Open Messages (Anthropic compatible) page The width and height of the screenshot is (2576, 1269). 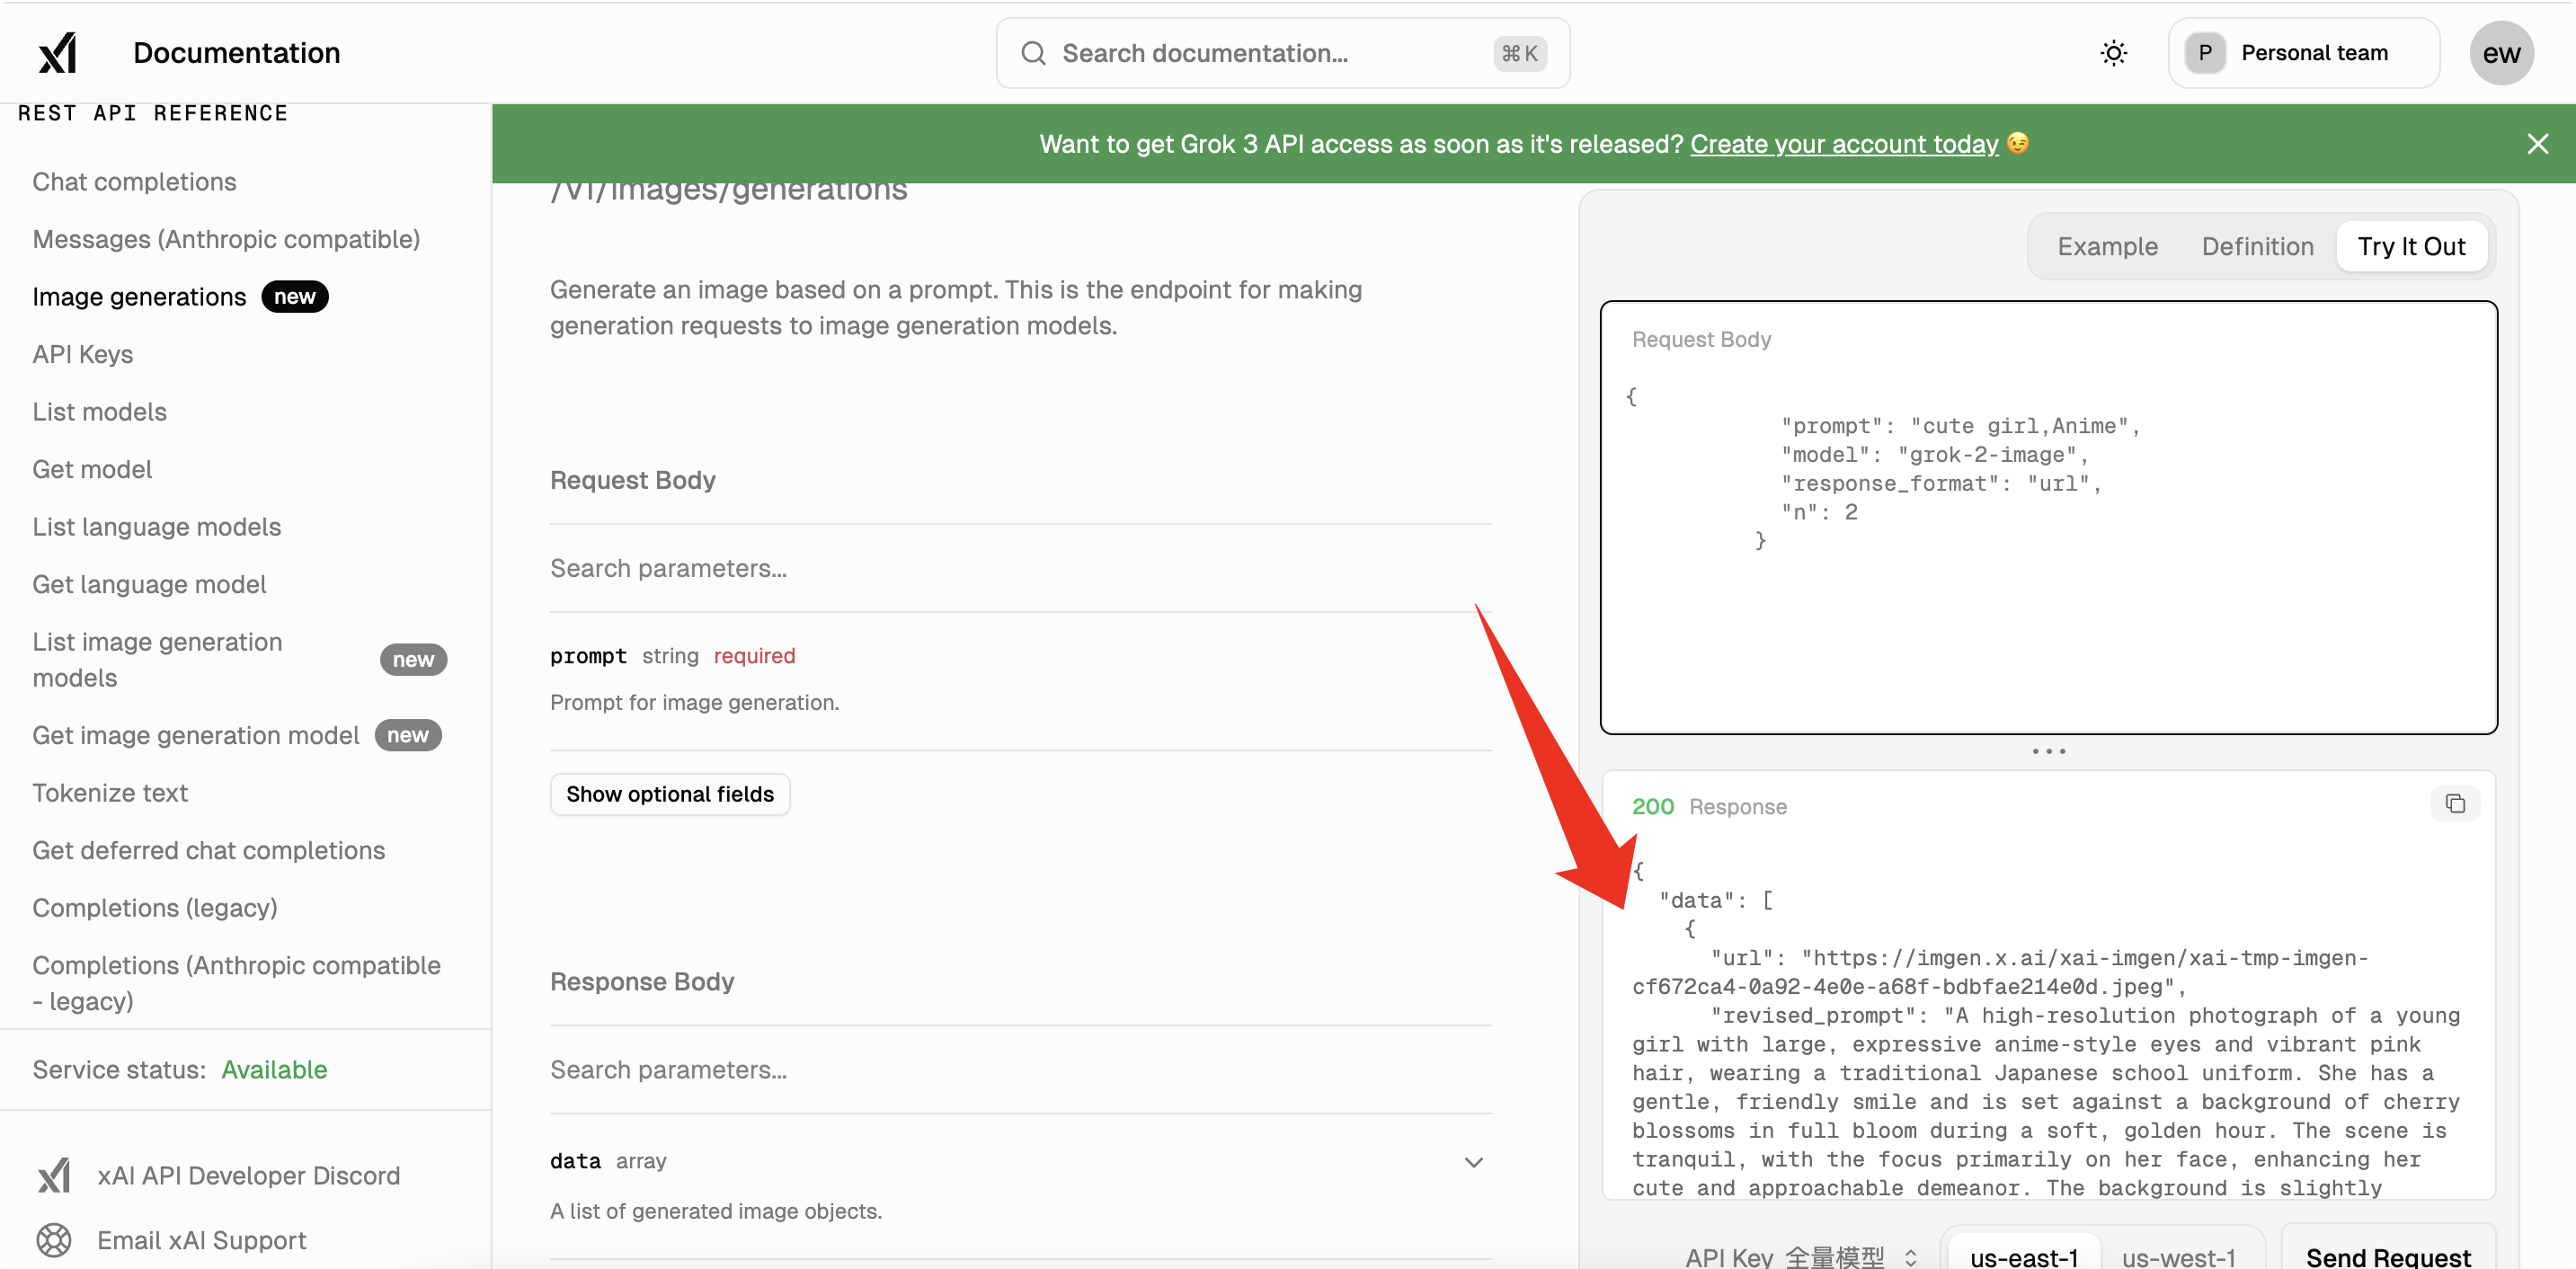(226, 240)
